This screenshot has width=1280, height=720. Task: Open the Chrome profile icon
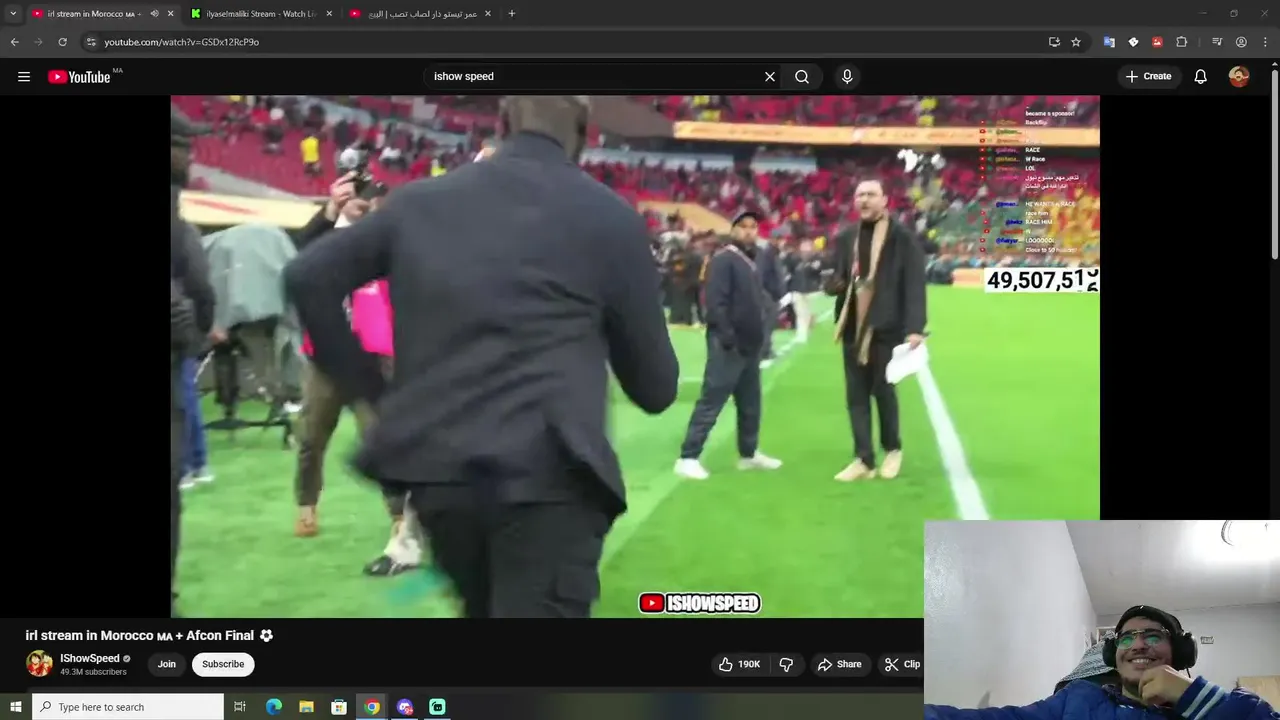(x=1241, y=42)
